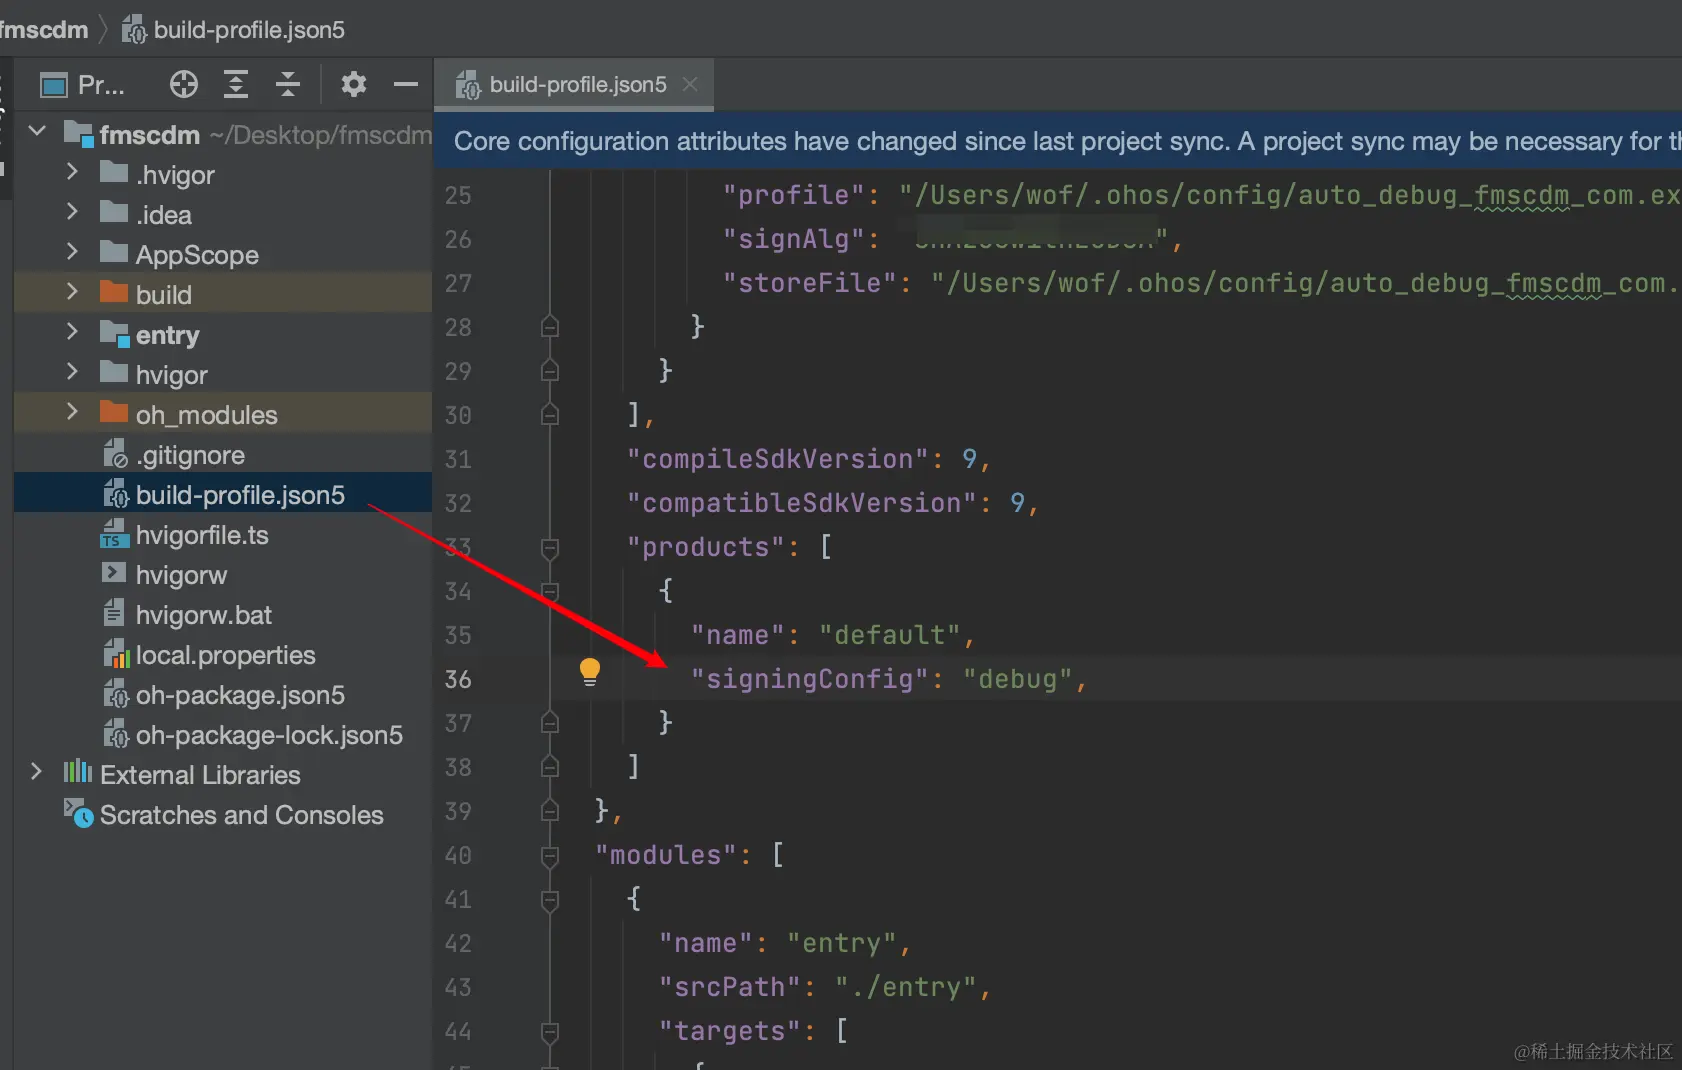Viewport: 1682px width, 1070px height.
Task: Click the .idea folder icon
Action: point(114,213)
